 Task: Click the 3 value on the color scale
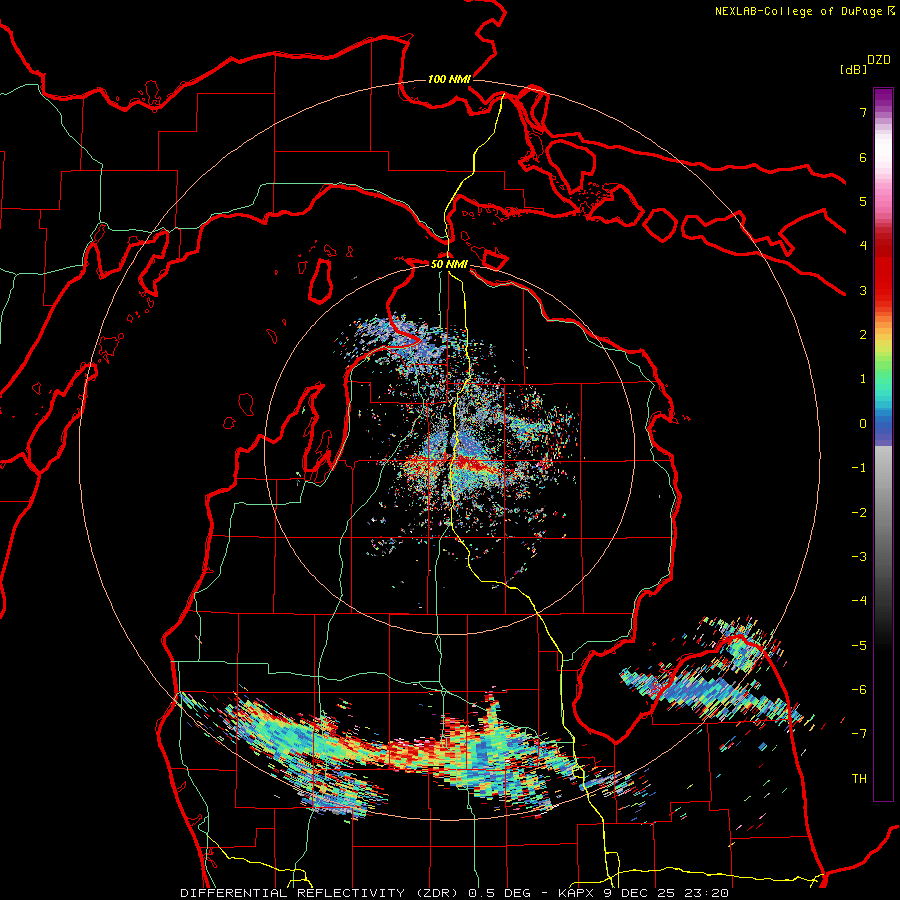(x=863, y=290)
